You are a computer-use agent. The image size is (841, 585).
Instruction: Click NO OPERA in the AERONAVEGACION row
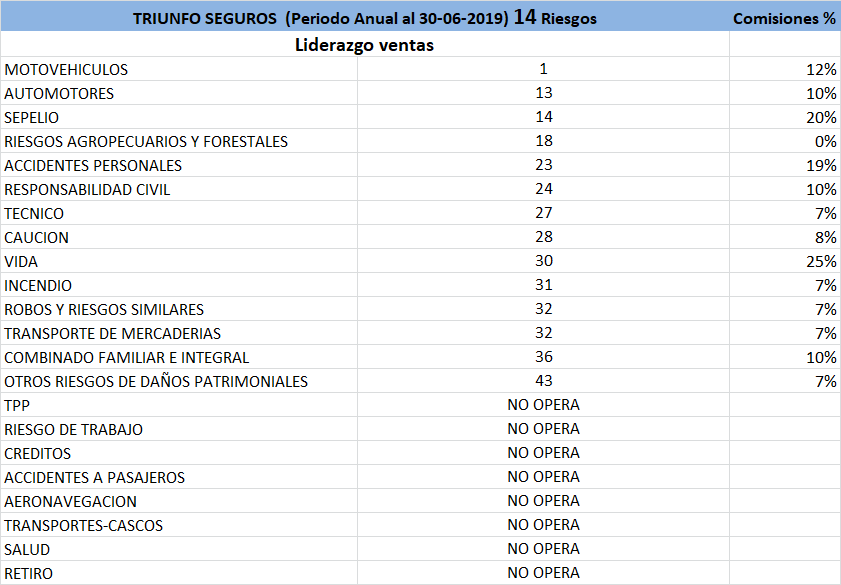click(x=543, y=501)
